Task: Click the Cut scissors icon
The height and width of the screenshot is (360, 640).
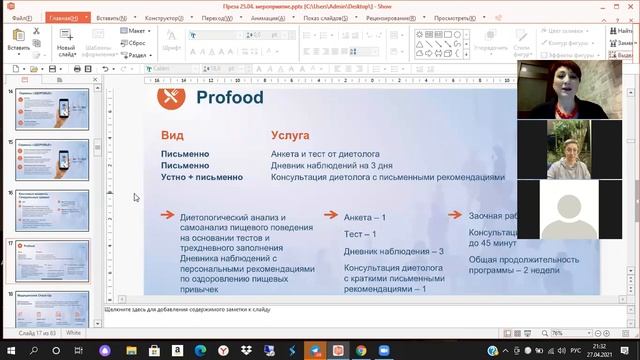Action: (x=36, y=31)
